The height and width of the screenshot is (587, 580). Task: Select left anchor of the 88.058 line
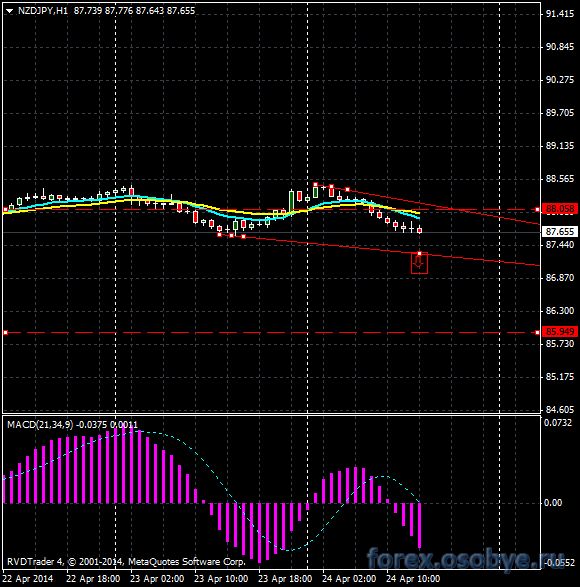coord(5,210)
